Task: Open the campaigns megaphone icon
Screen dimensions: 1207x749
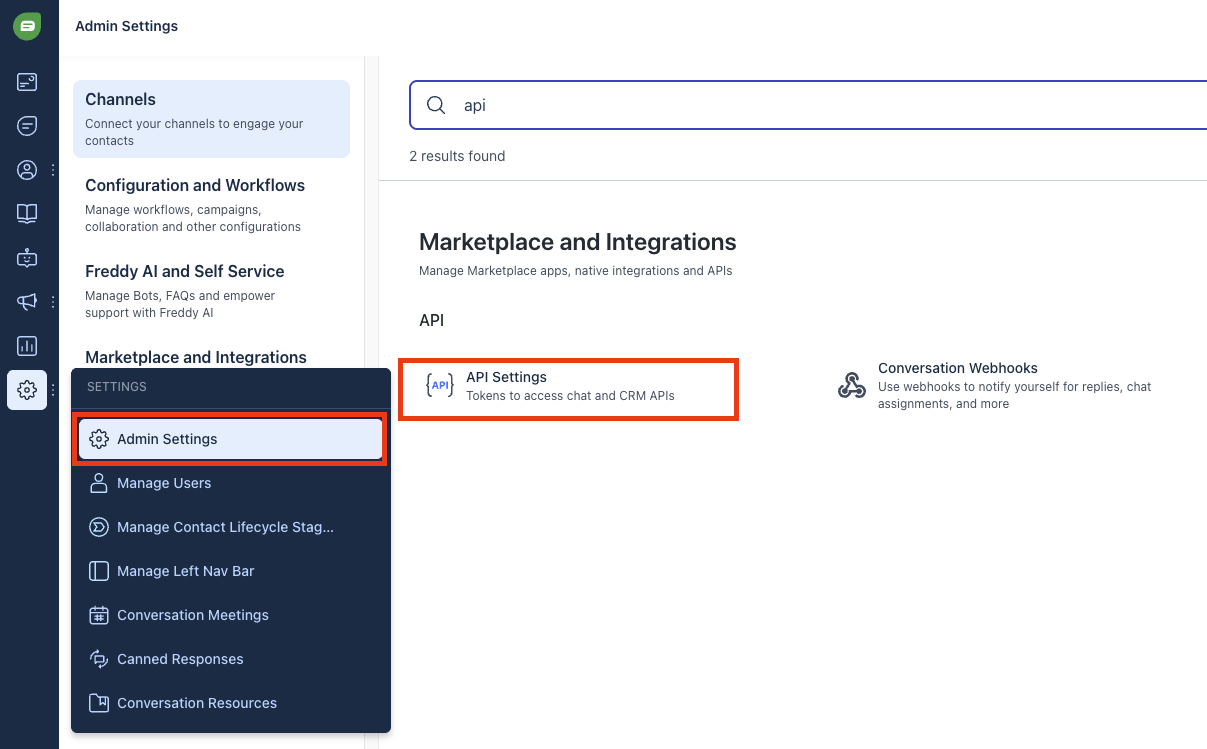Action: [x=27, y=302]
